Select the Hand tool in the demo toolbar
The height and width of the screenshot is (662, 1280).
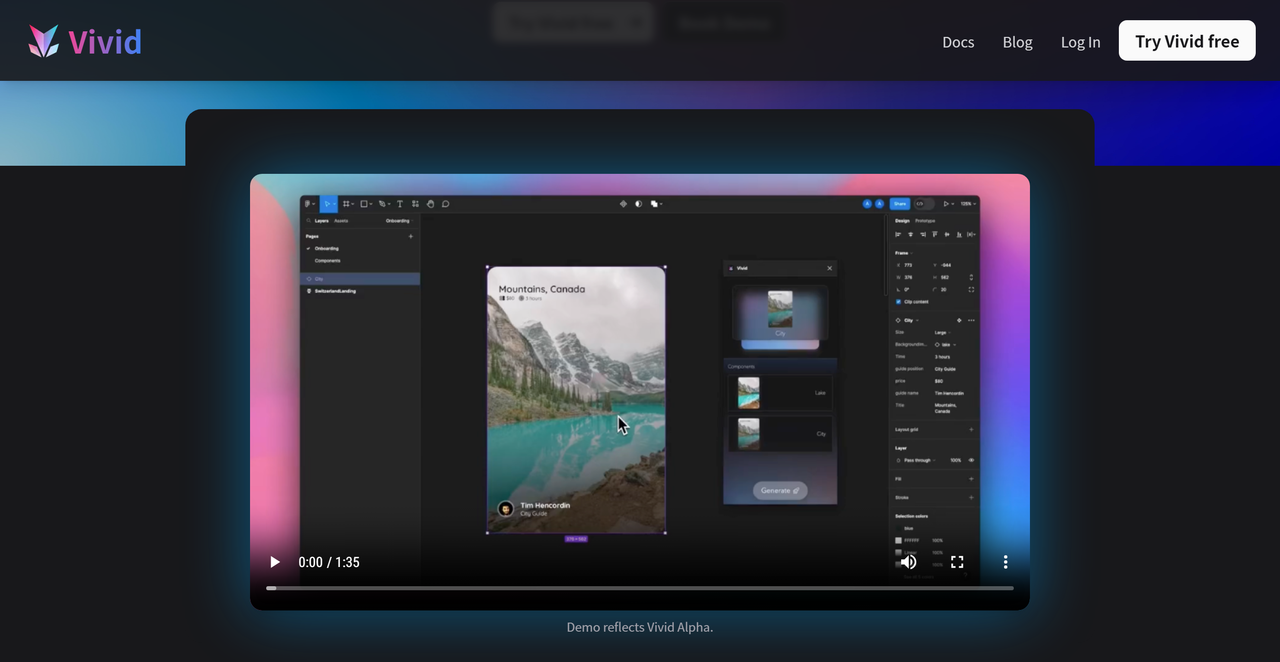430,203
